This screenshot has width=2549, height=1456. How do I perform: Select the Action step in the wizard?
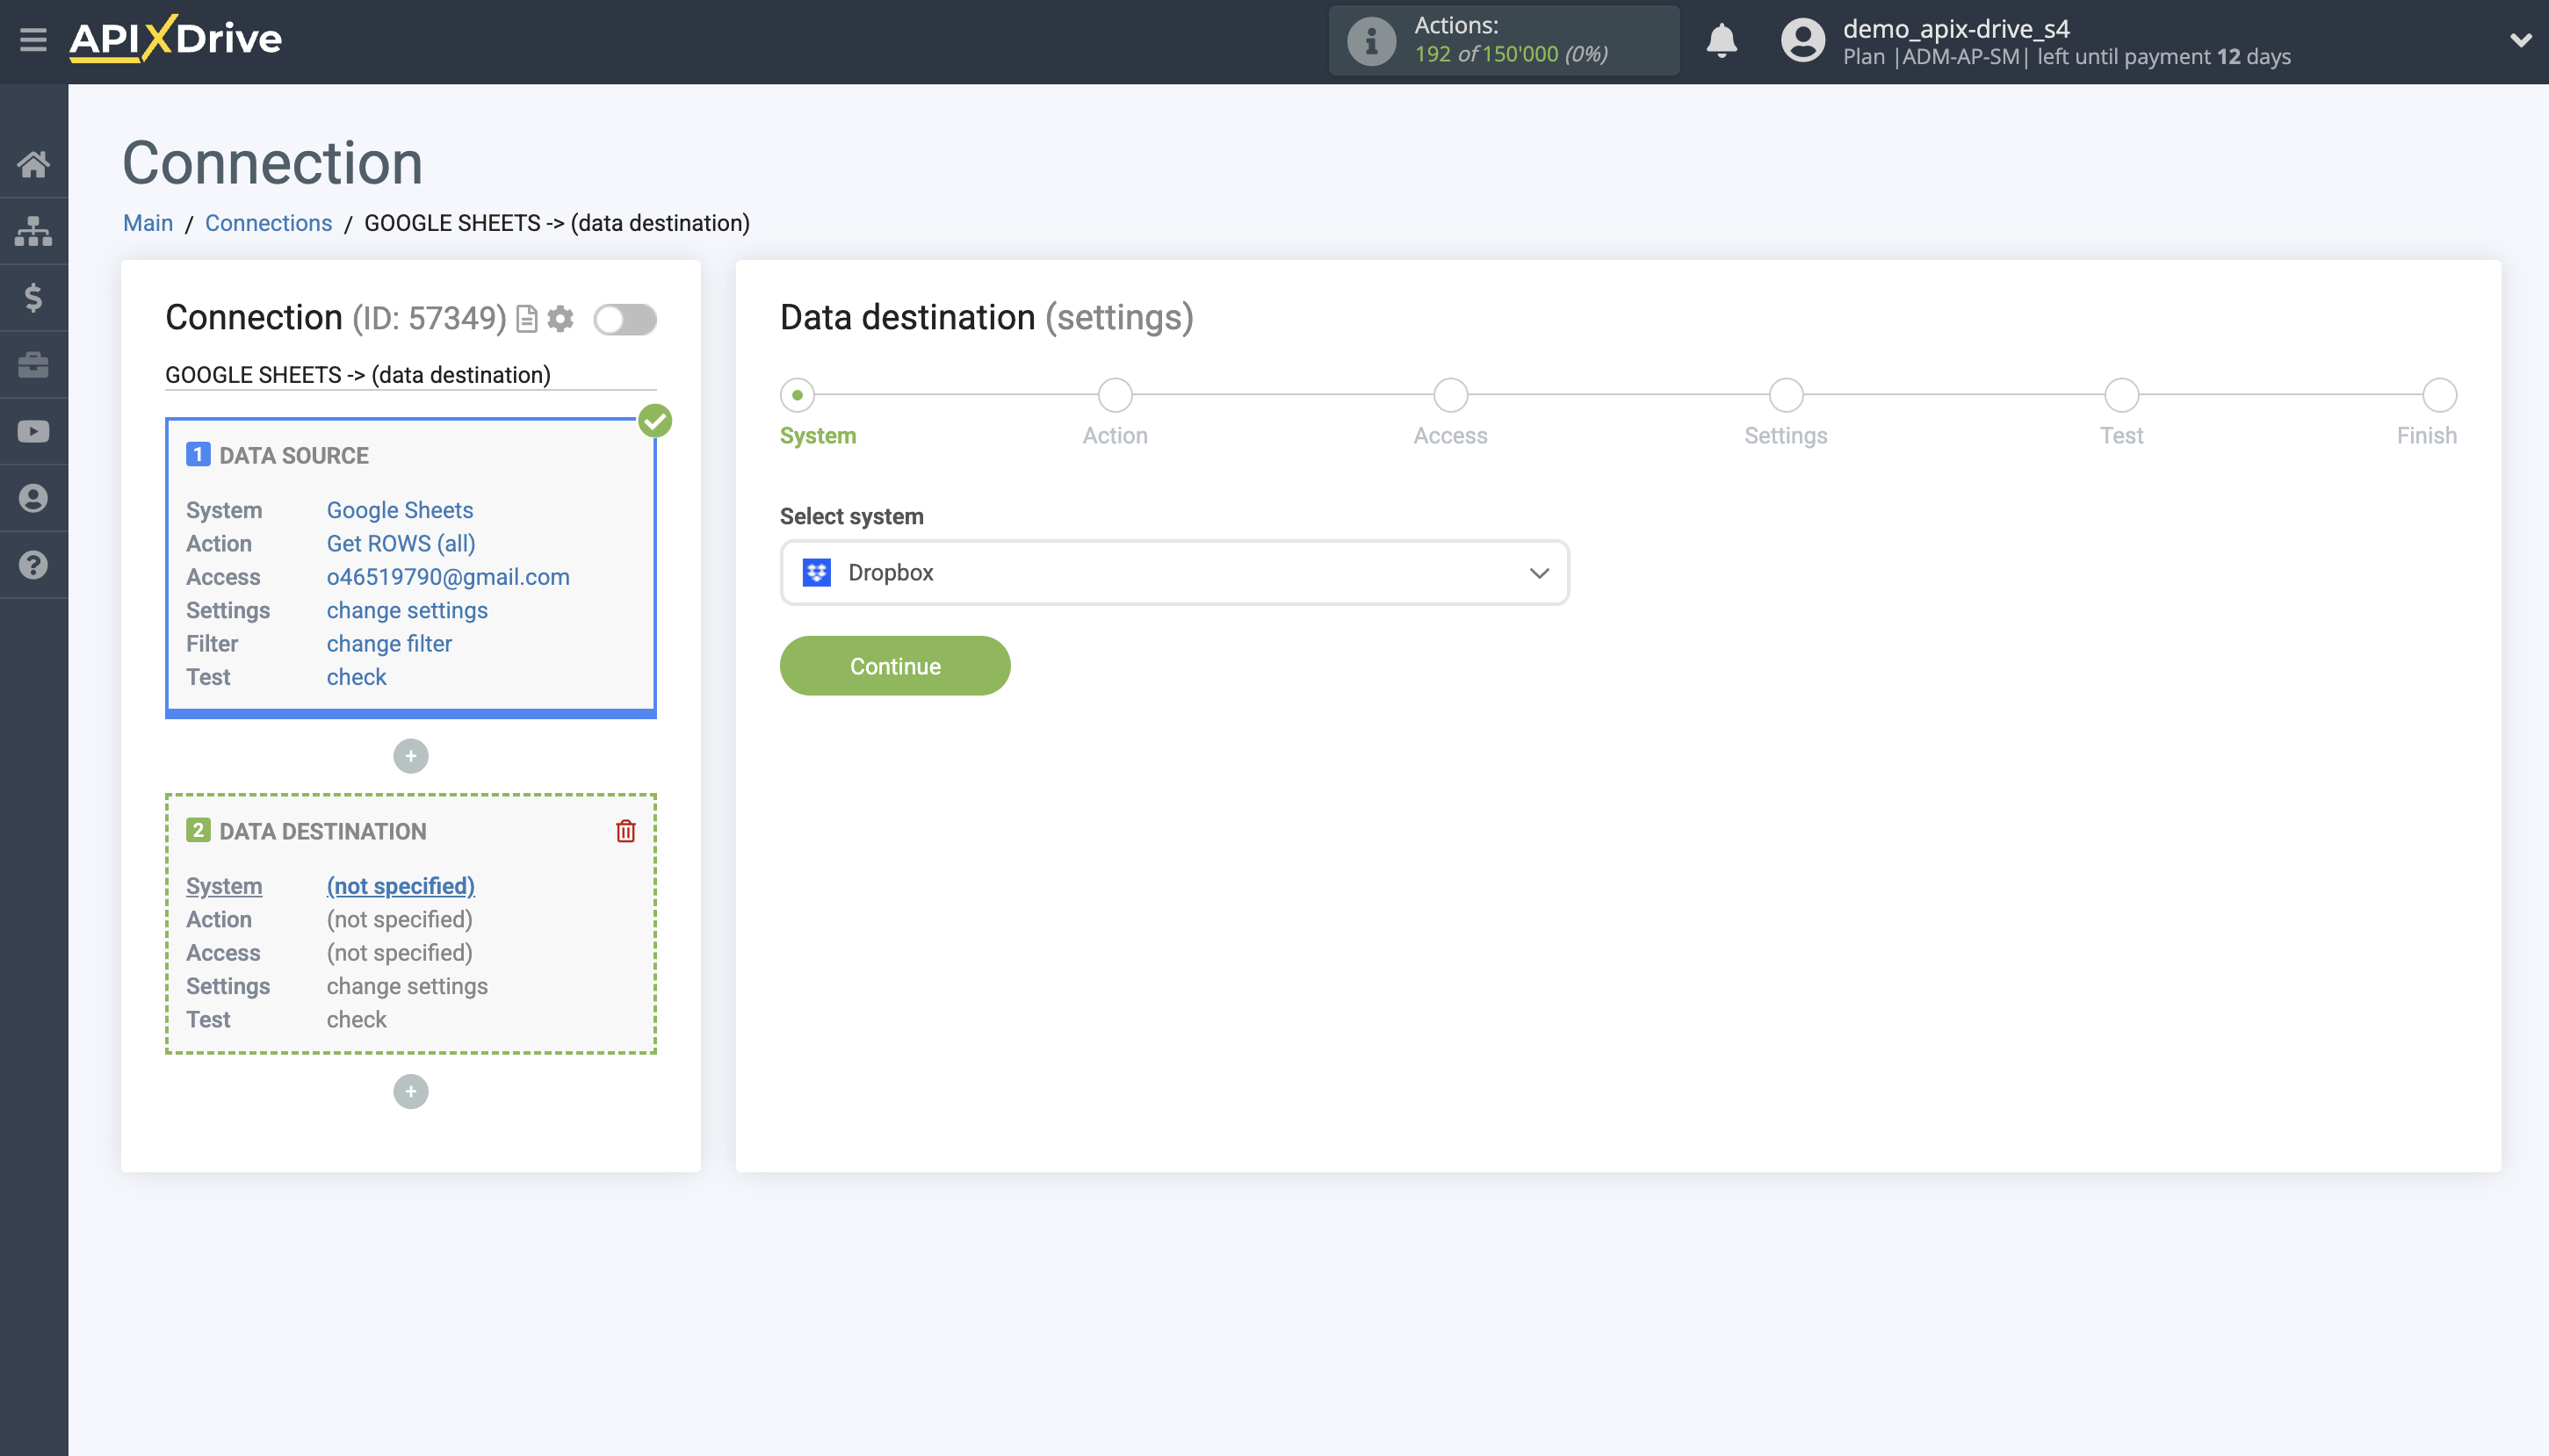(x=1114, y=395)
